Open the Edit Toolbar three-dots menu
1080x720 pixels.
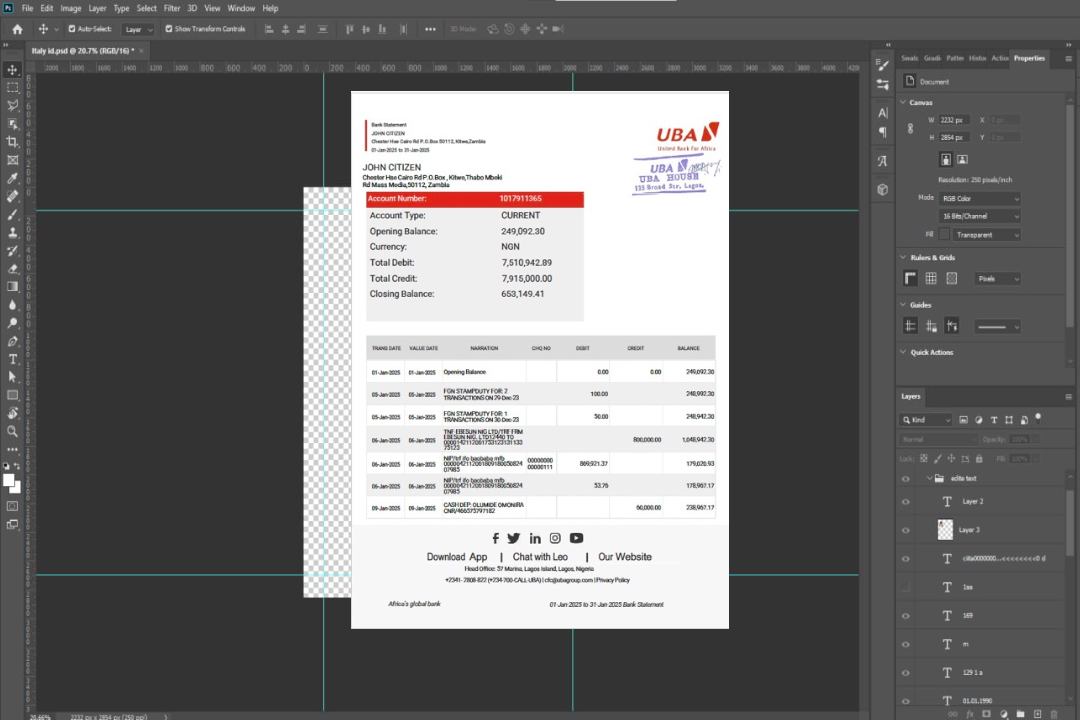point(12,449)
